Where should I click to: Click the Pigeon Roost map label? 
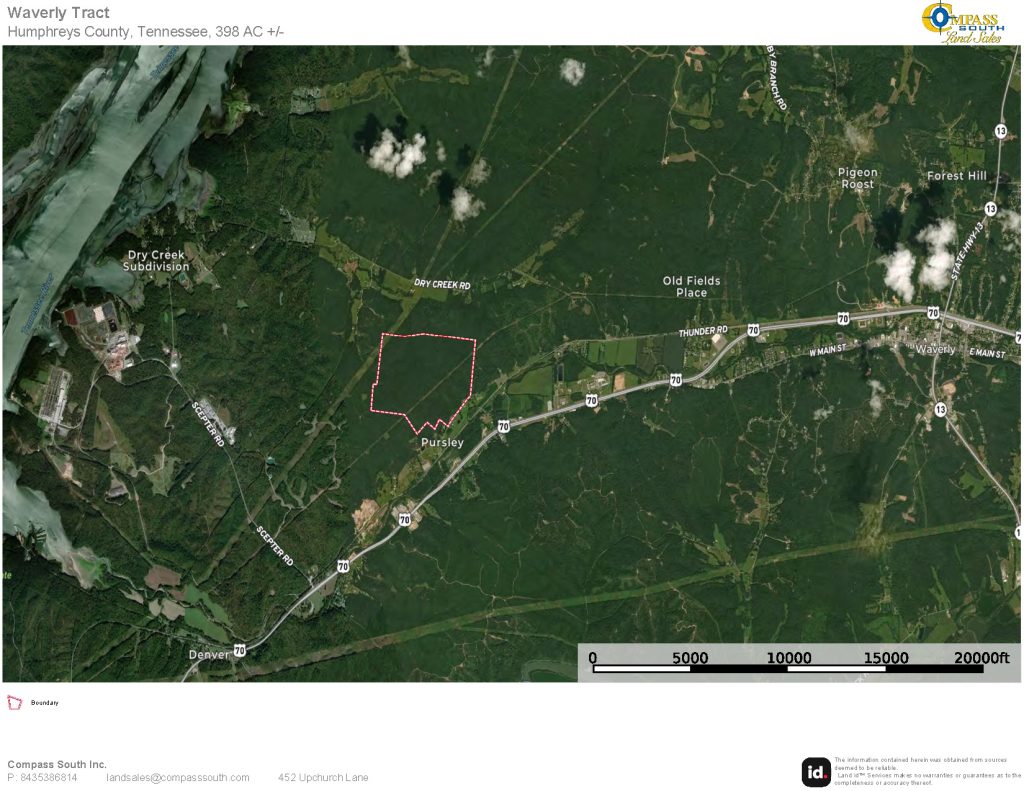(x=857, y=178)
